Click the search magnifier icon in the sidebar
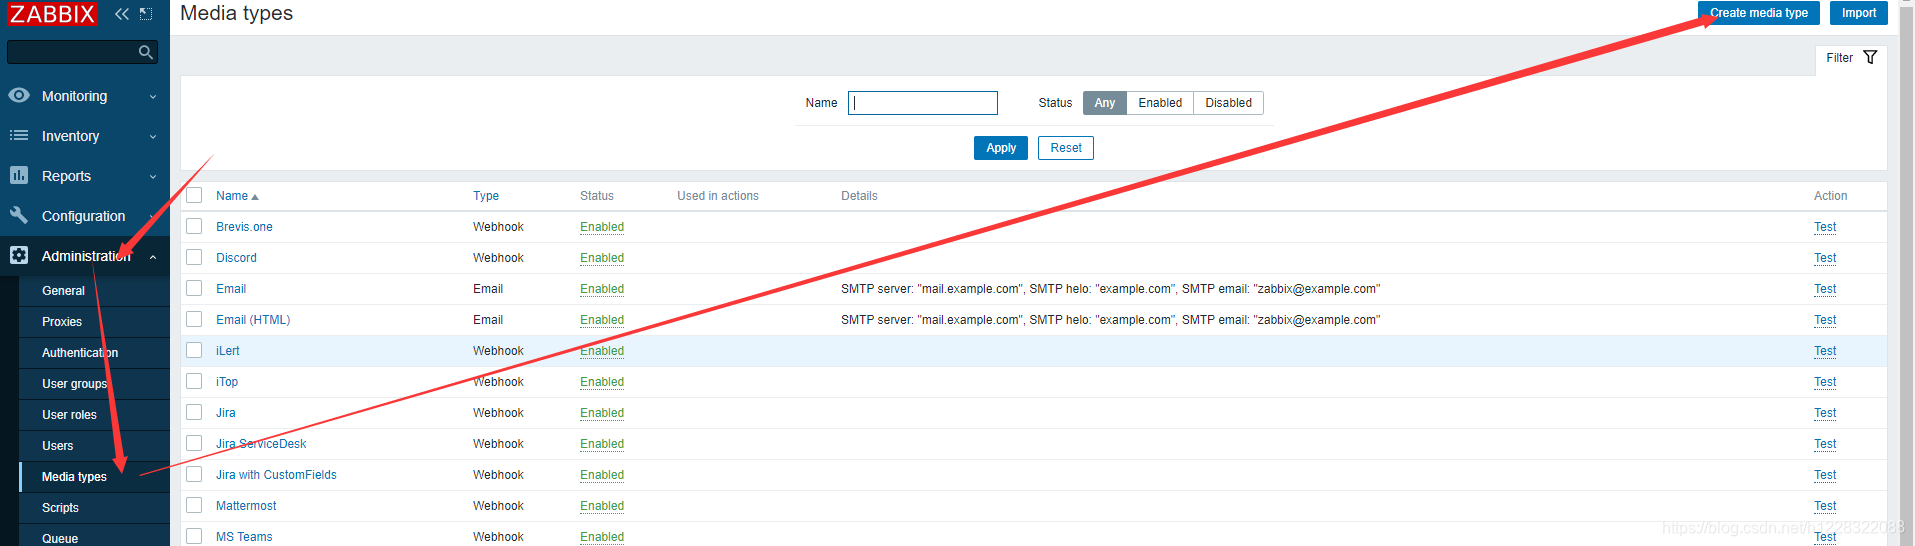The image size is (1915, 546). click(146, 52)
